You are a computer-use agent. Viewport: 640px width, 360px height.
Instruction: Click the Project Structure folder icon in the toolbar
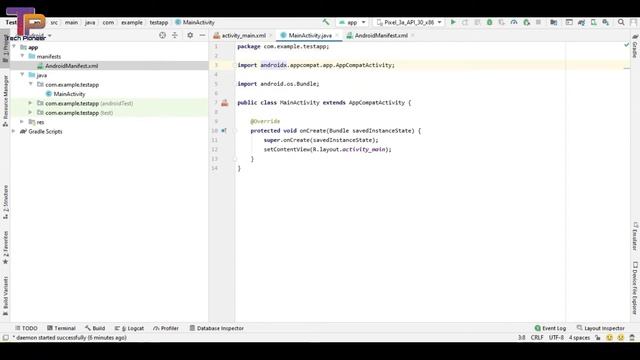(553, 22)
